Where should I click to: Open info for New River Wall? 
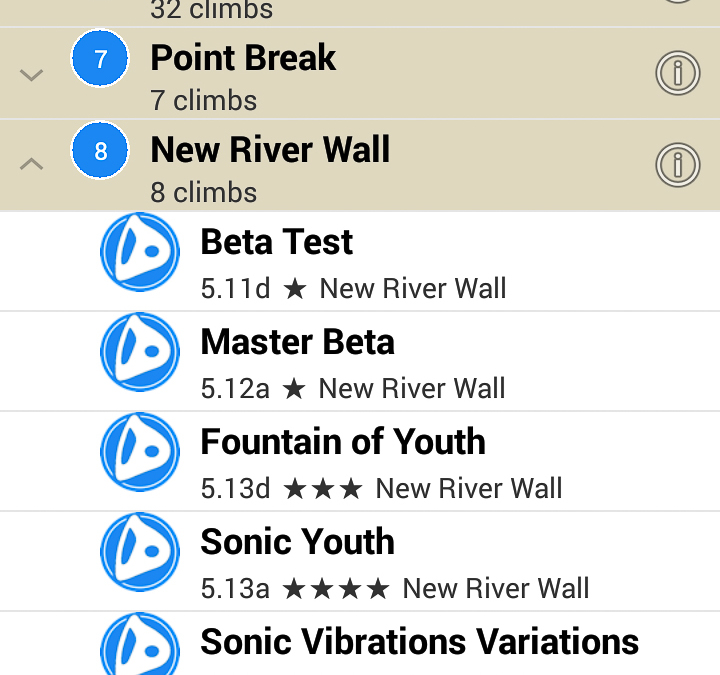coord(677,164)
